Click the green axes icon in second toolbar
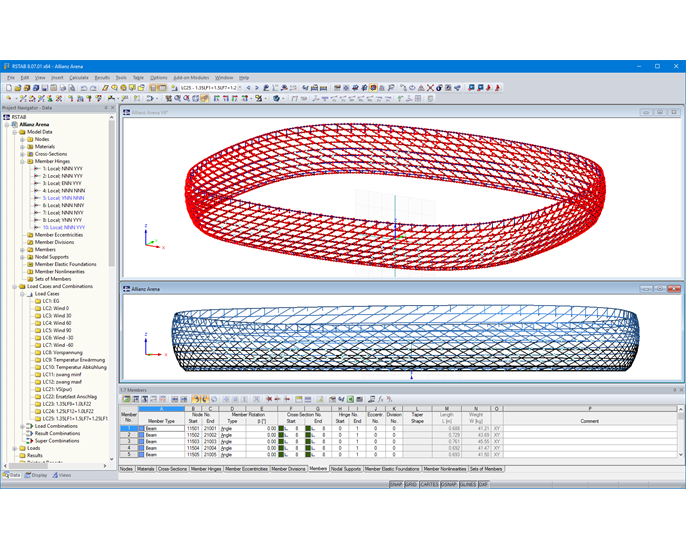This screenshot has height=549, width=686. (x=400, y=98)
